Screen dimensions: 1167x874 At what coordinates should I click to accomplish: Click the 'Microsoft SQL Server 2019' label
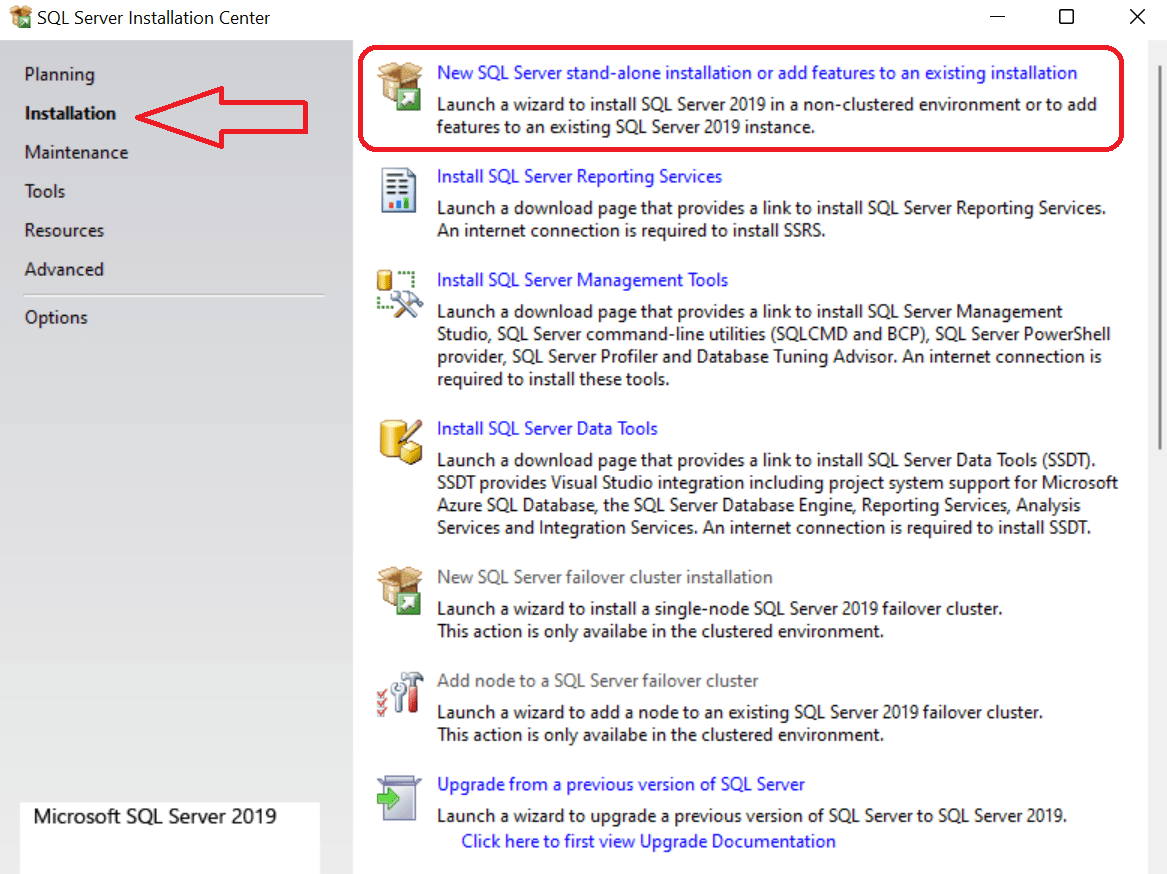pos(155,817)
